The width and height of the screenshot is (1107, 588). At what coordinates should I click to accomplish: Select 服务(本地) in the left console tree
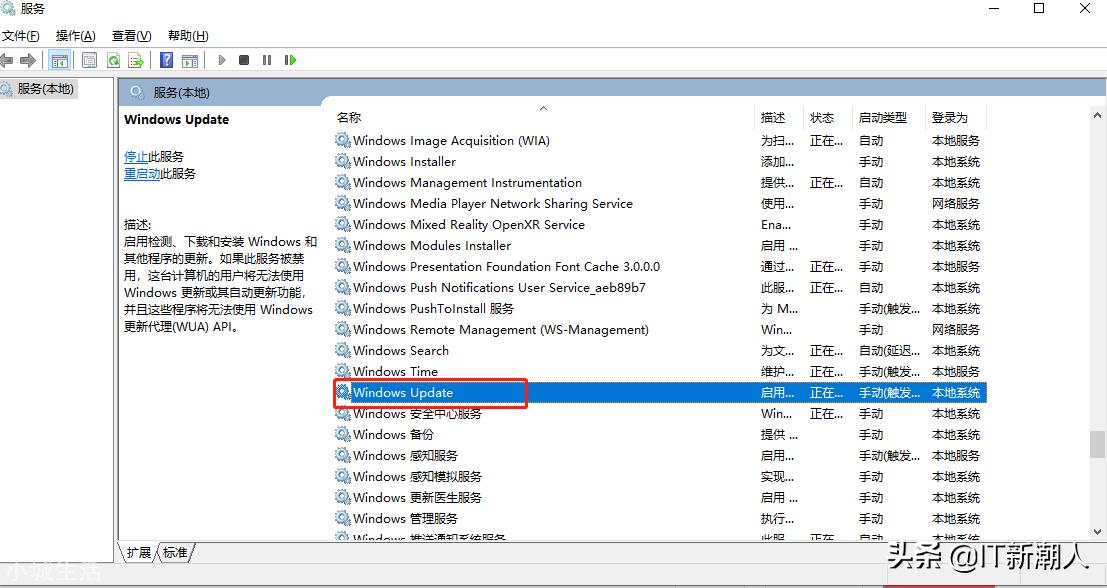point(45,89)
